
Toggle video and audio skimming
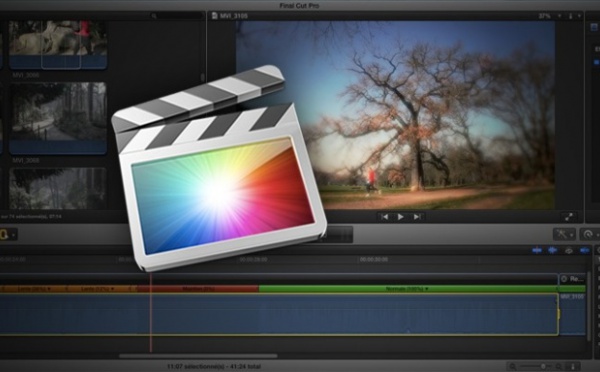[x=537, y=250]
